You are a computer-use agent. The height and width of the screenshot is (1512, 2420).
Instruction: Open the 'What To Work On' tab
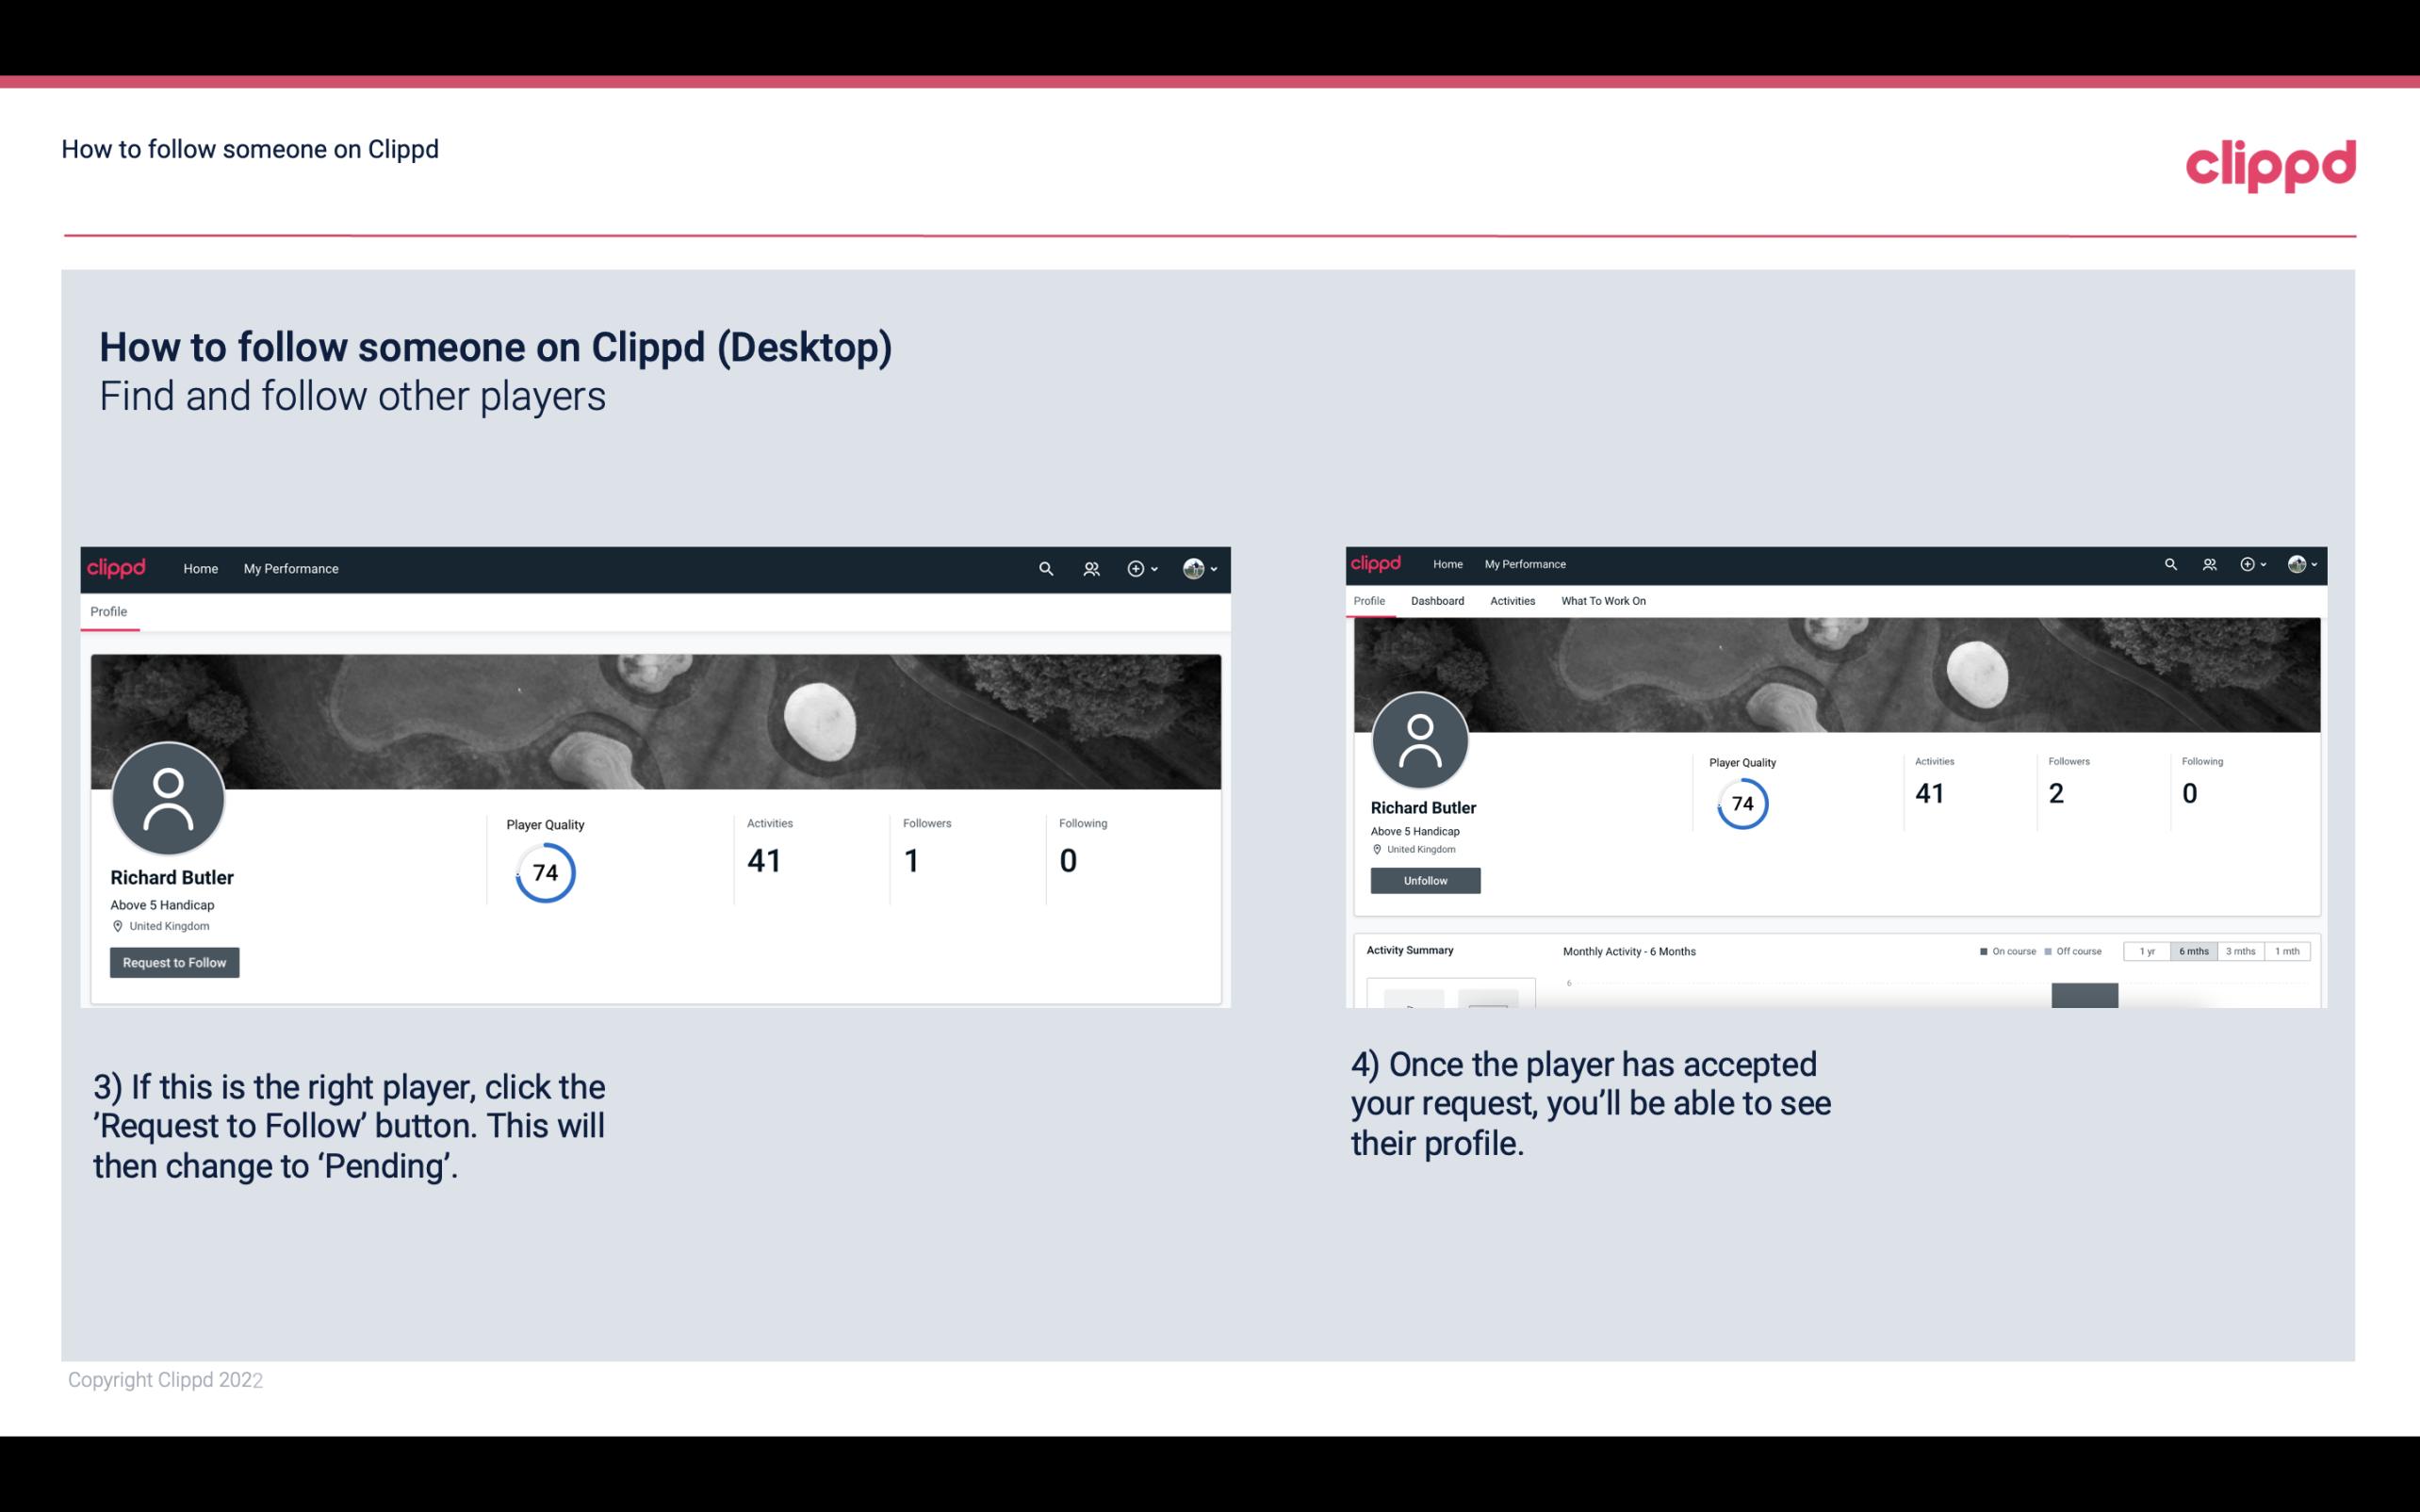coord(1603,601)
